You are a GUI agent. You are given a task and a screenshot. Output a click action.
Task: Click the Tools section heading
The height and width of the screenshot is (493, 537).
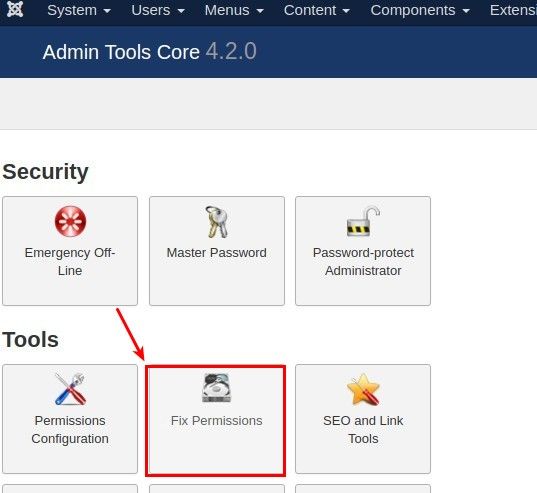click(x=30, y=340)
